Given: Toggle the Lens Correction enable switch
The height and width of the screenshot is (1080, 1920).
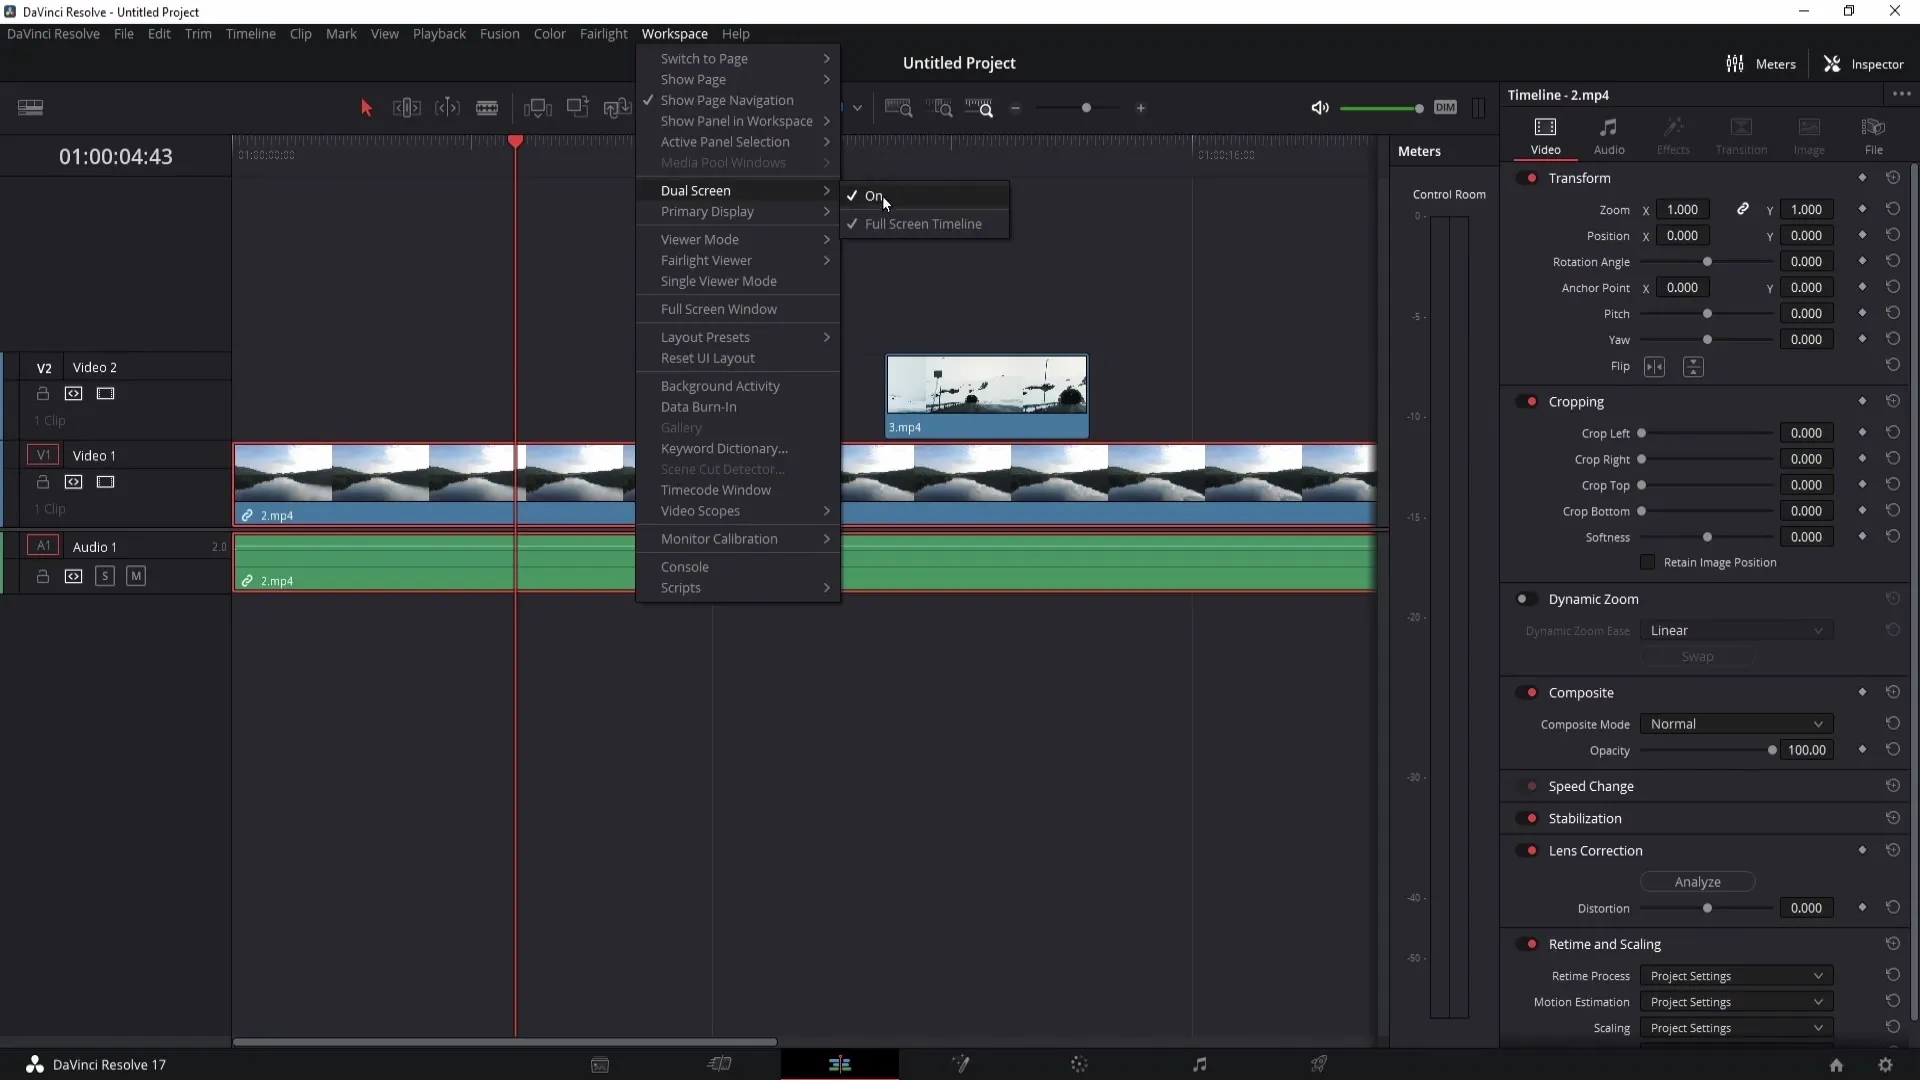Looking at the screenshot, I should (x=1527, y=851).
